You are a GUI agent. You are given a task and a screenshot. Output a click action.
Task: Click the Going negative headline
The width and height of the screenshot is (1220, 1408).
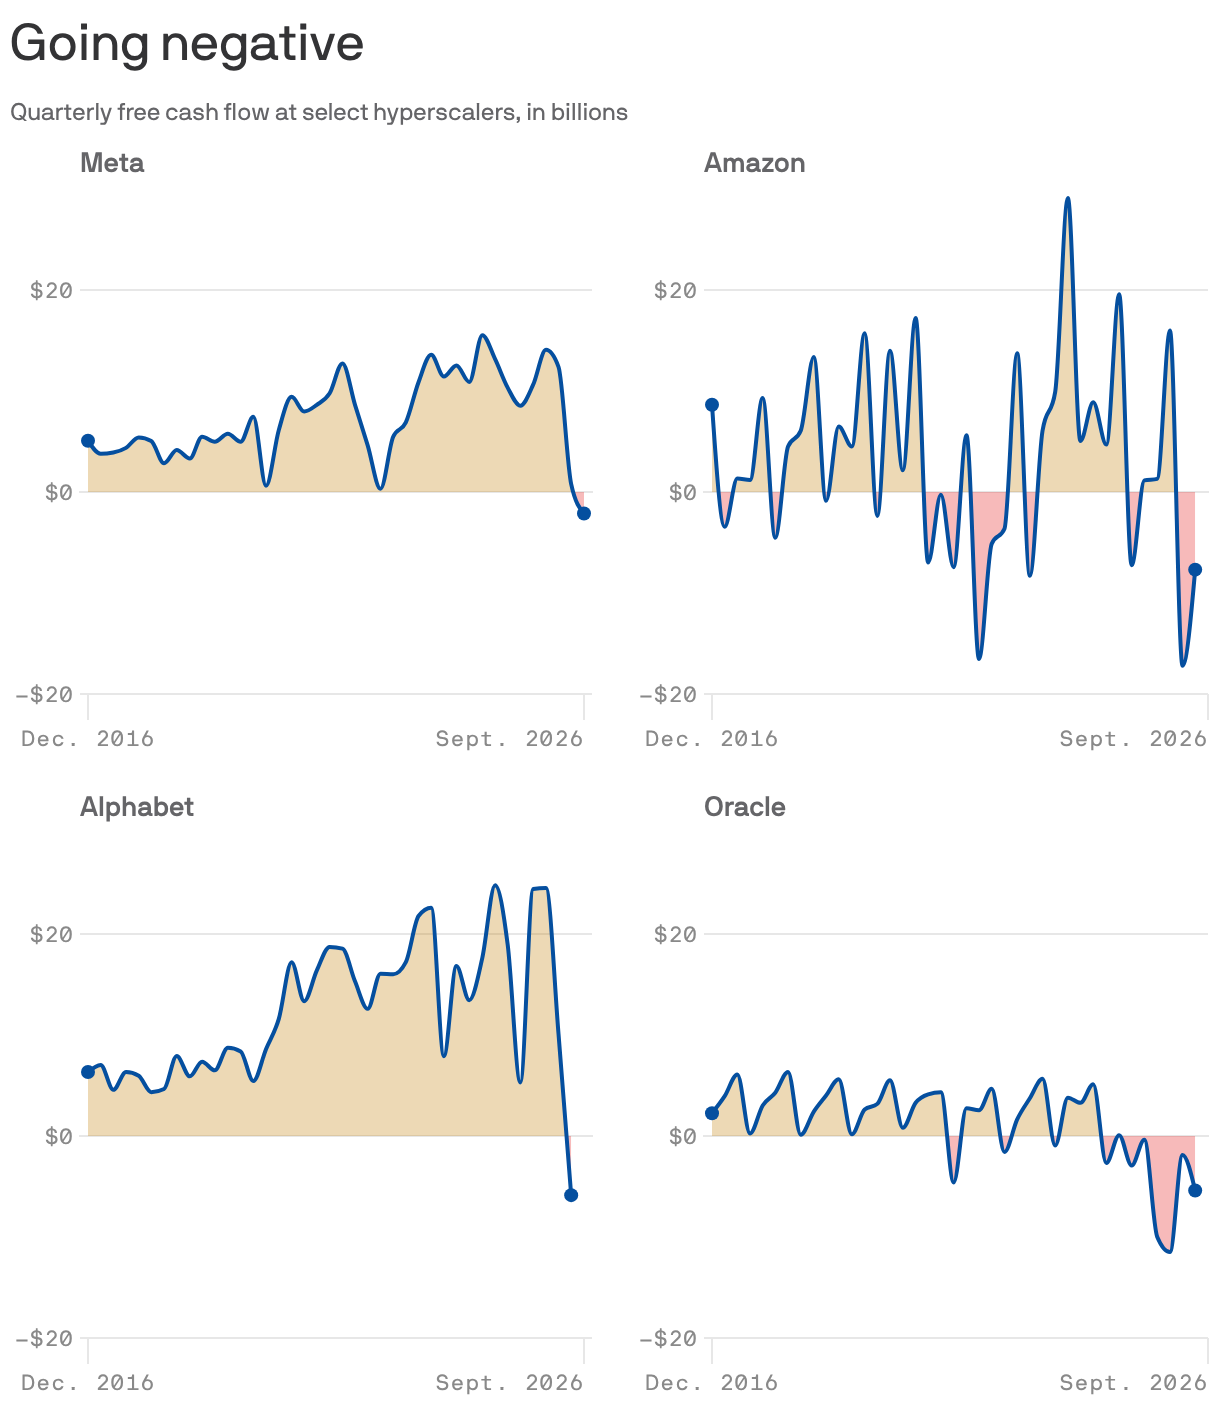coord(187,43)
